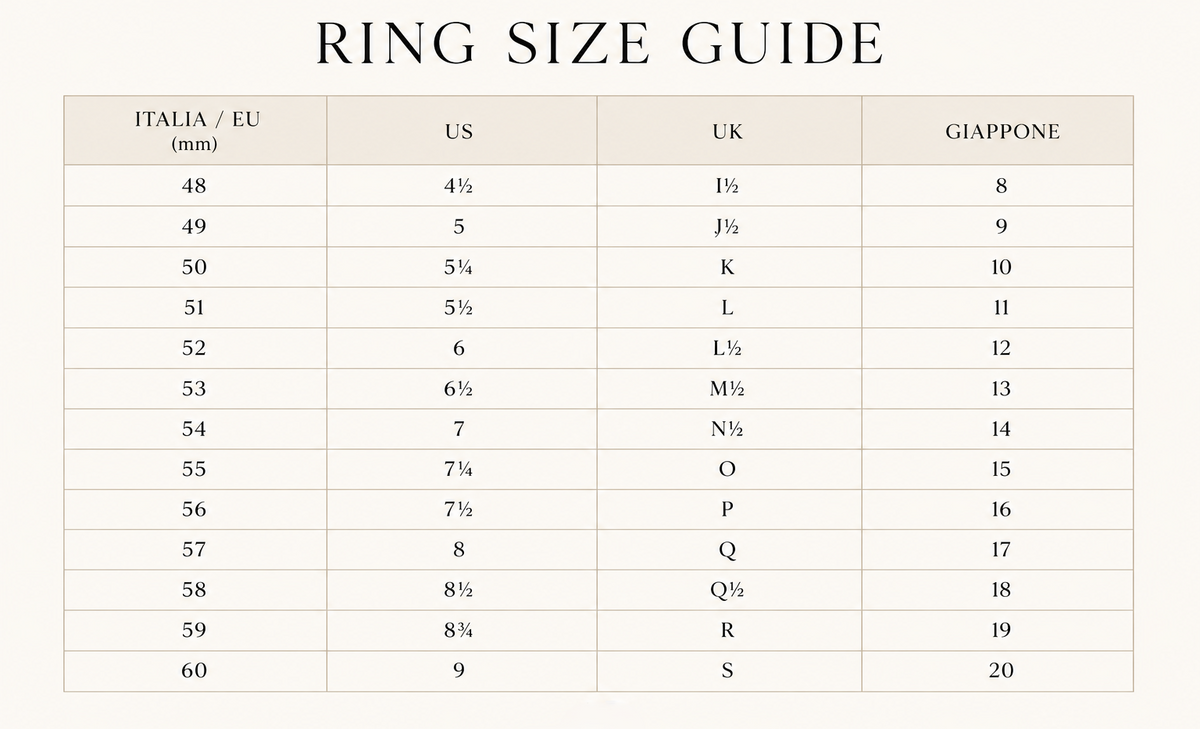Click UK size M½ cell
1200x729 pixels.
[x=729, y=389]
